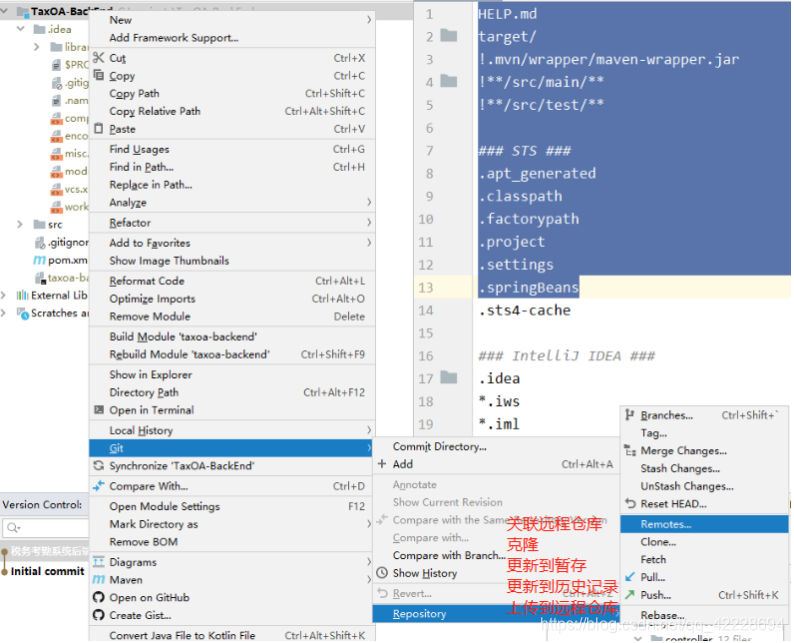794x643 pixels.
Task: Click the Copy icon in context menu
Action: coord(99,75)
